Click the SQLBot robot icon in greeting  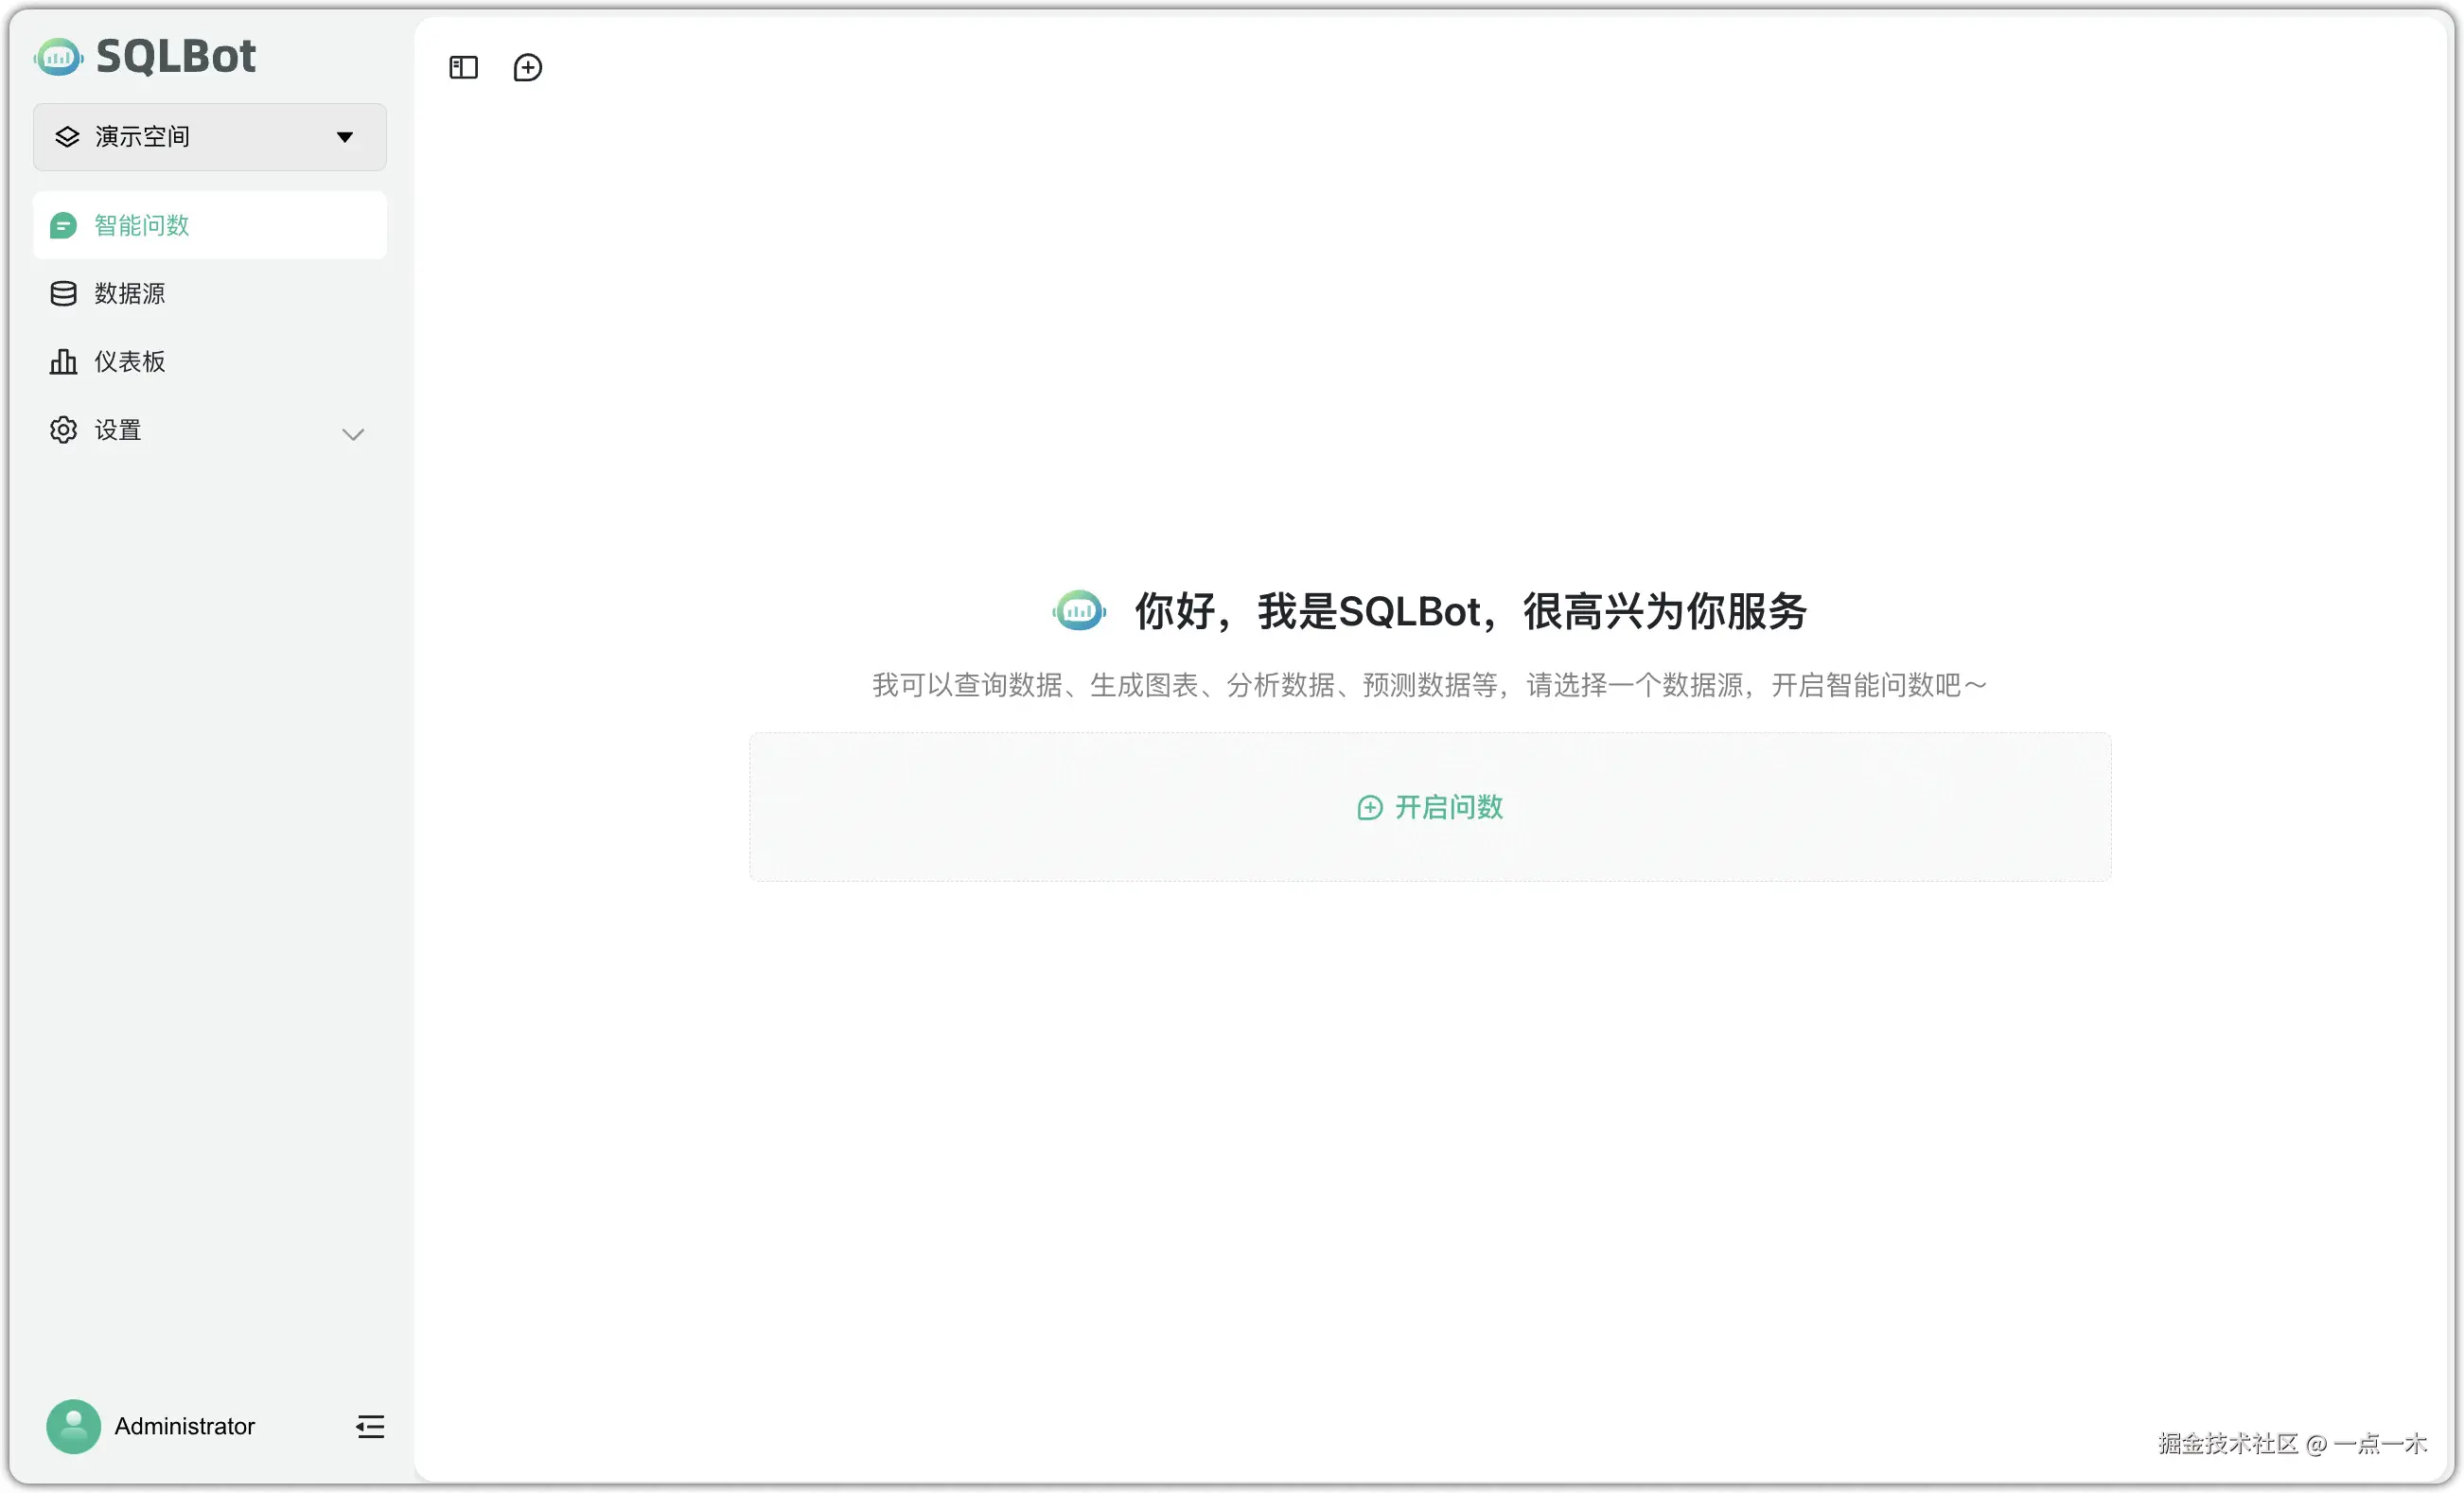(1078, 610)
